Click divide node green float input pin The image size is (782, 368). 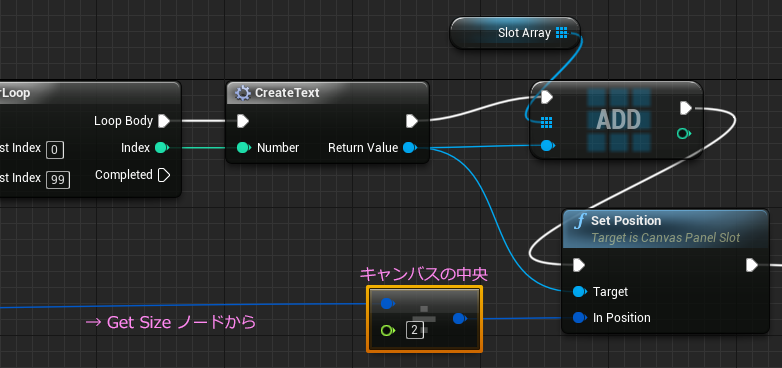388,330
